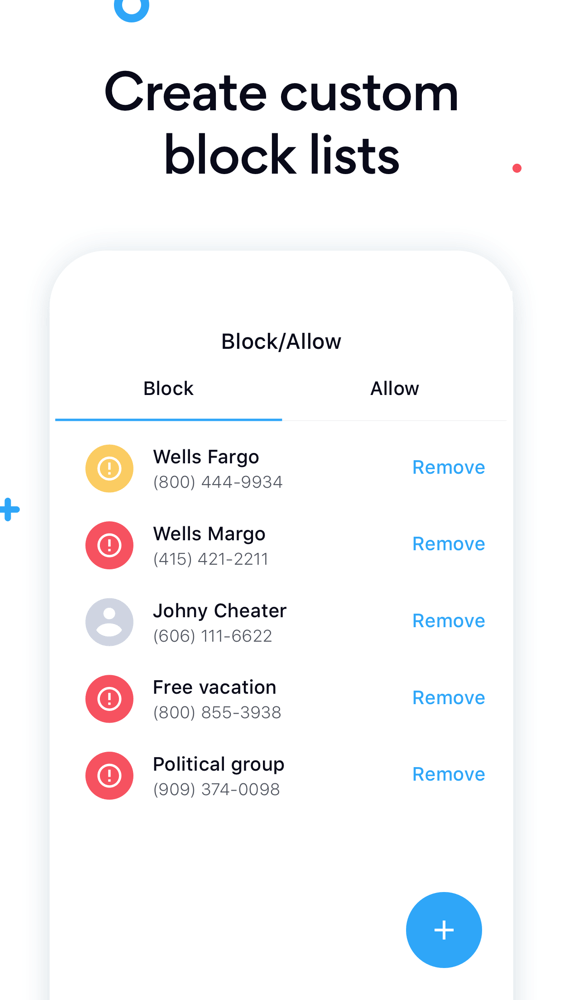The height and width of the screenshot is (1000, 563).
Task: Tap the red alert icon beside Free vacation
Action: coord(109,699)
